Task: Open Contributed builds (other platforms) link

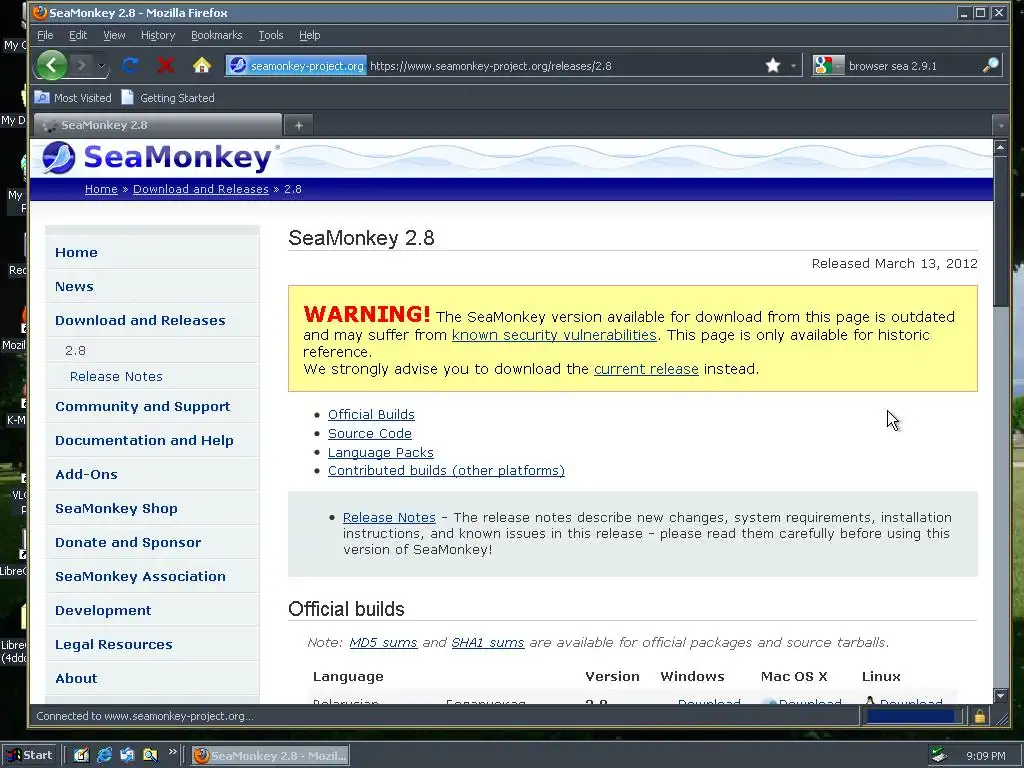Action: tap(446, 471)
